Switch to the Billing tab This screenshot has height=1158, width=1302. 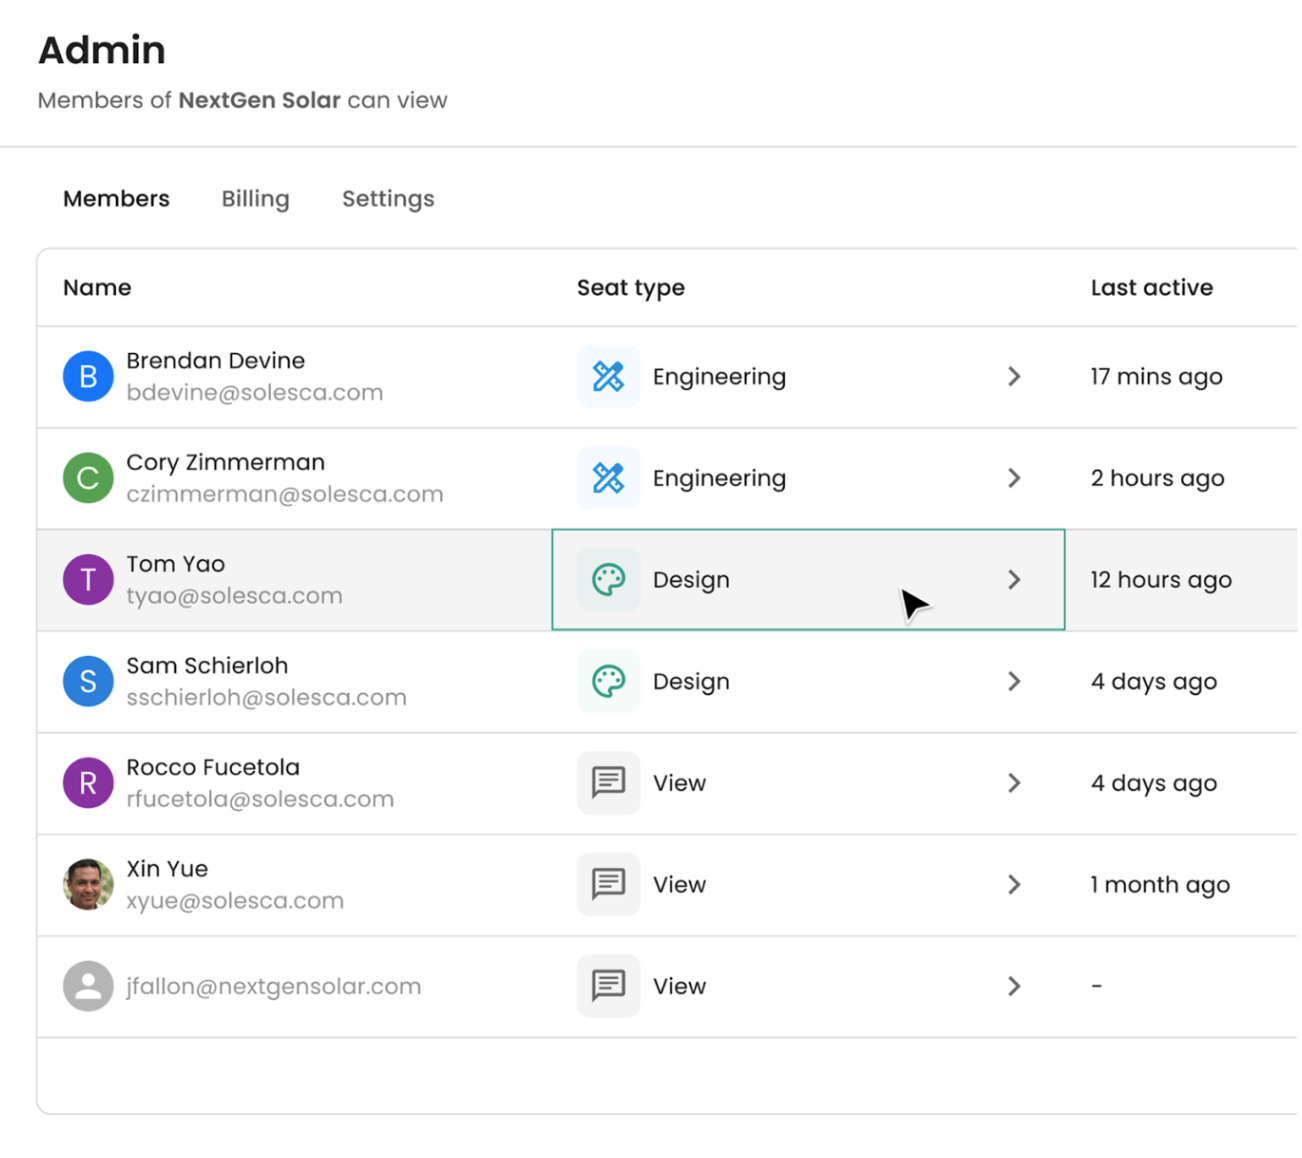click(x=255, y=199)
